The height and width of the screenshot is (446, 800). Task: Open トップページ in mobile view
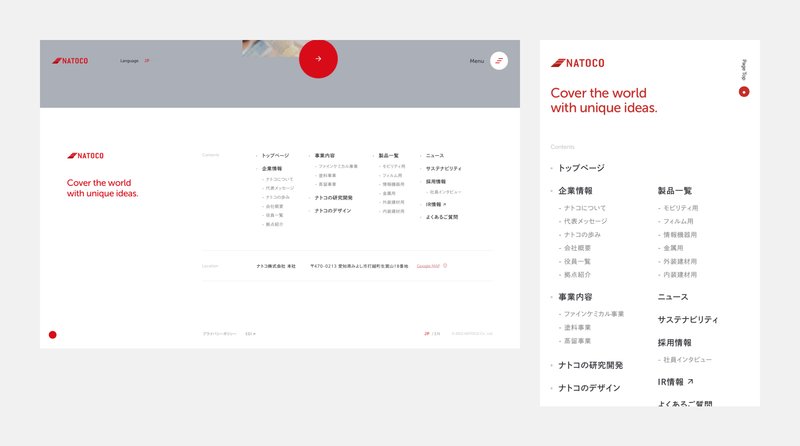pyautogui.click(x=581, y=168)
